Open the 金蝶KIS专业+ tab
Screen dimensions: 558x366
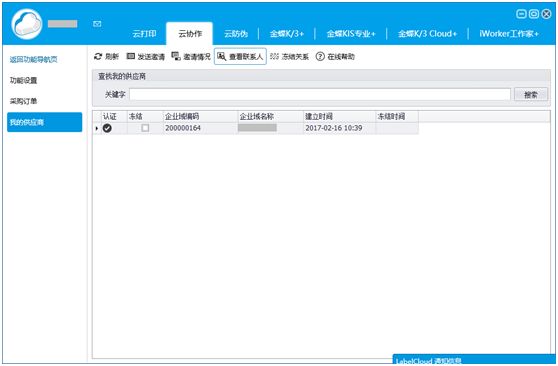click(x=351, y=34)
